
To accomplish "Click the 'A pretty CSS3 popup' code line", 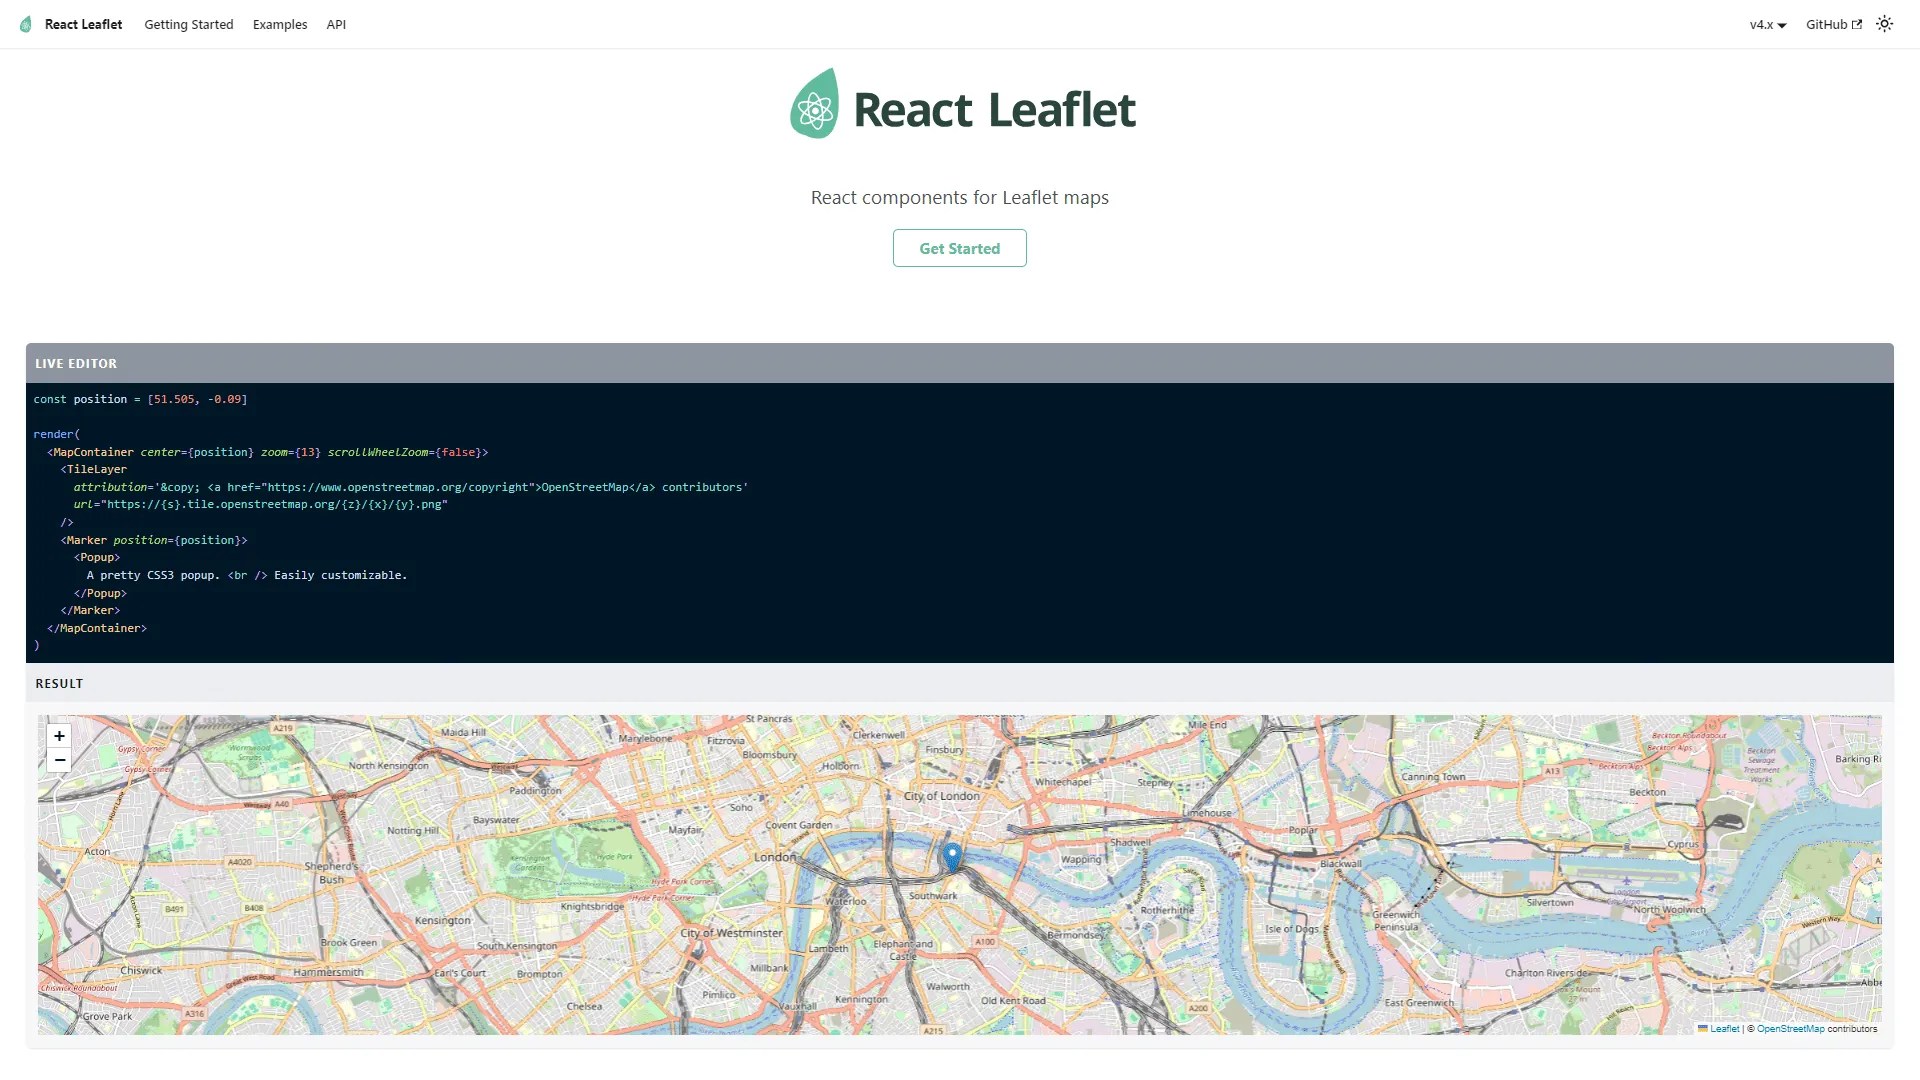I will pos(247,576).
